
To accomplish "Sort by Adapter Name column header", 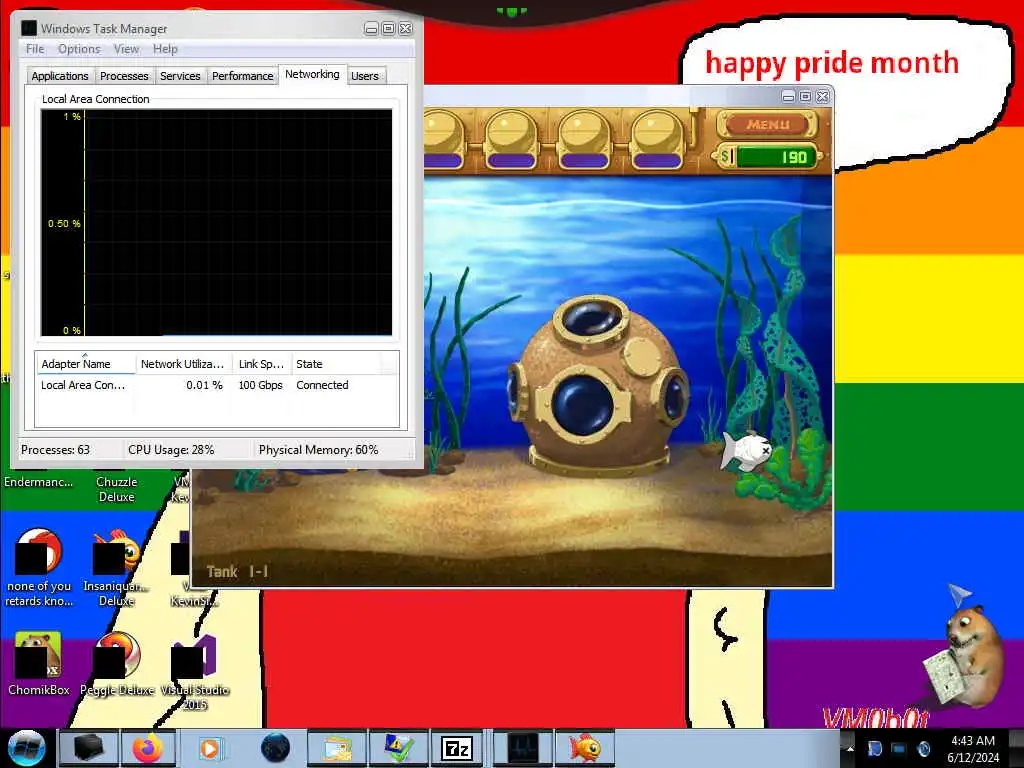I will 85,364.
